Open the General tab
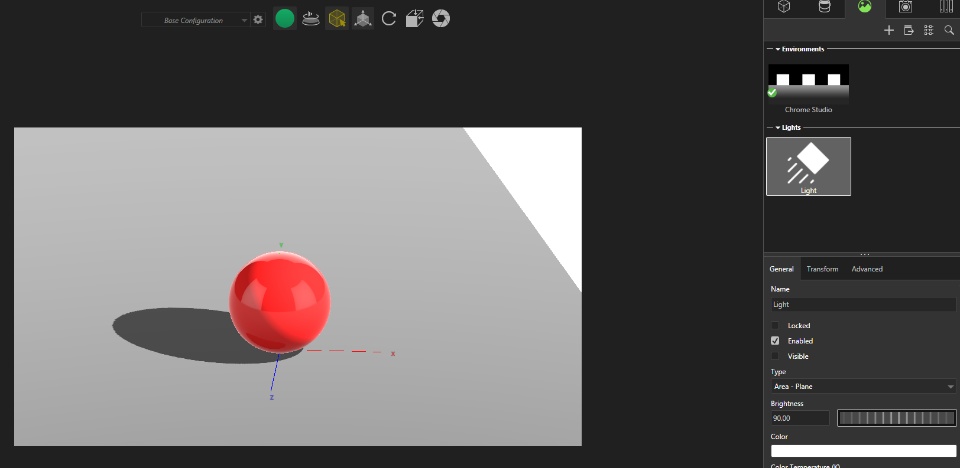This screenshot has width=960, height=468. [781, 269]
